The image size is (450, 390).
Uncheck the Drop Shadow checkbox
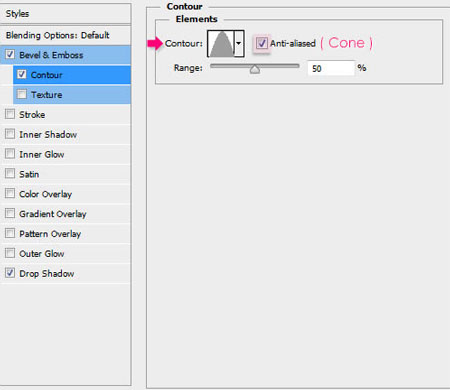(10, 273)
